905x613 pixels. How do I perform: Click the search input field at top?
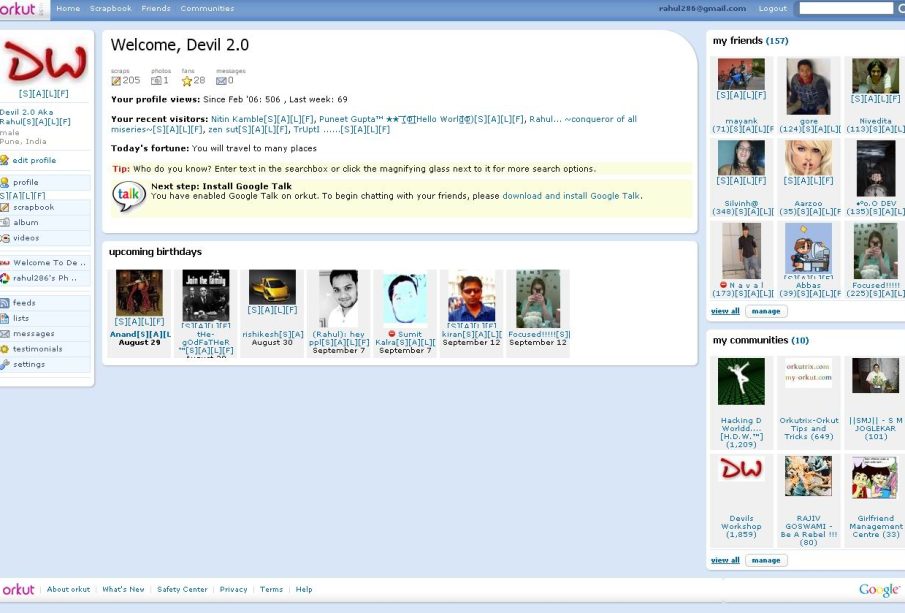point(845,8)
